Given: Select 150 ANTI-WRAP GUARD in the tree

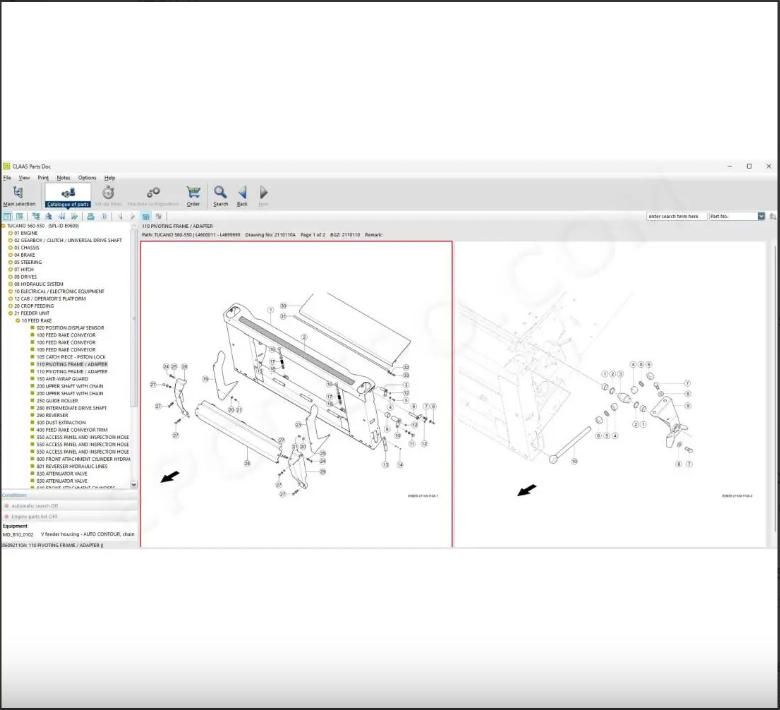Looking at the screenshot, I should tap(62, 379).
